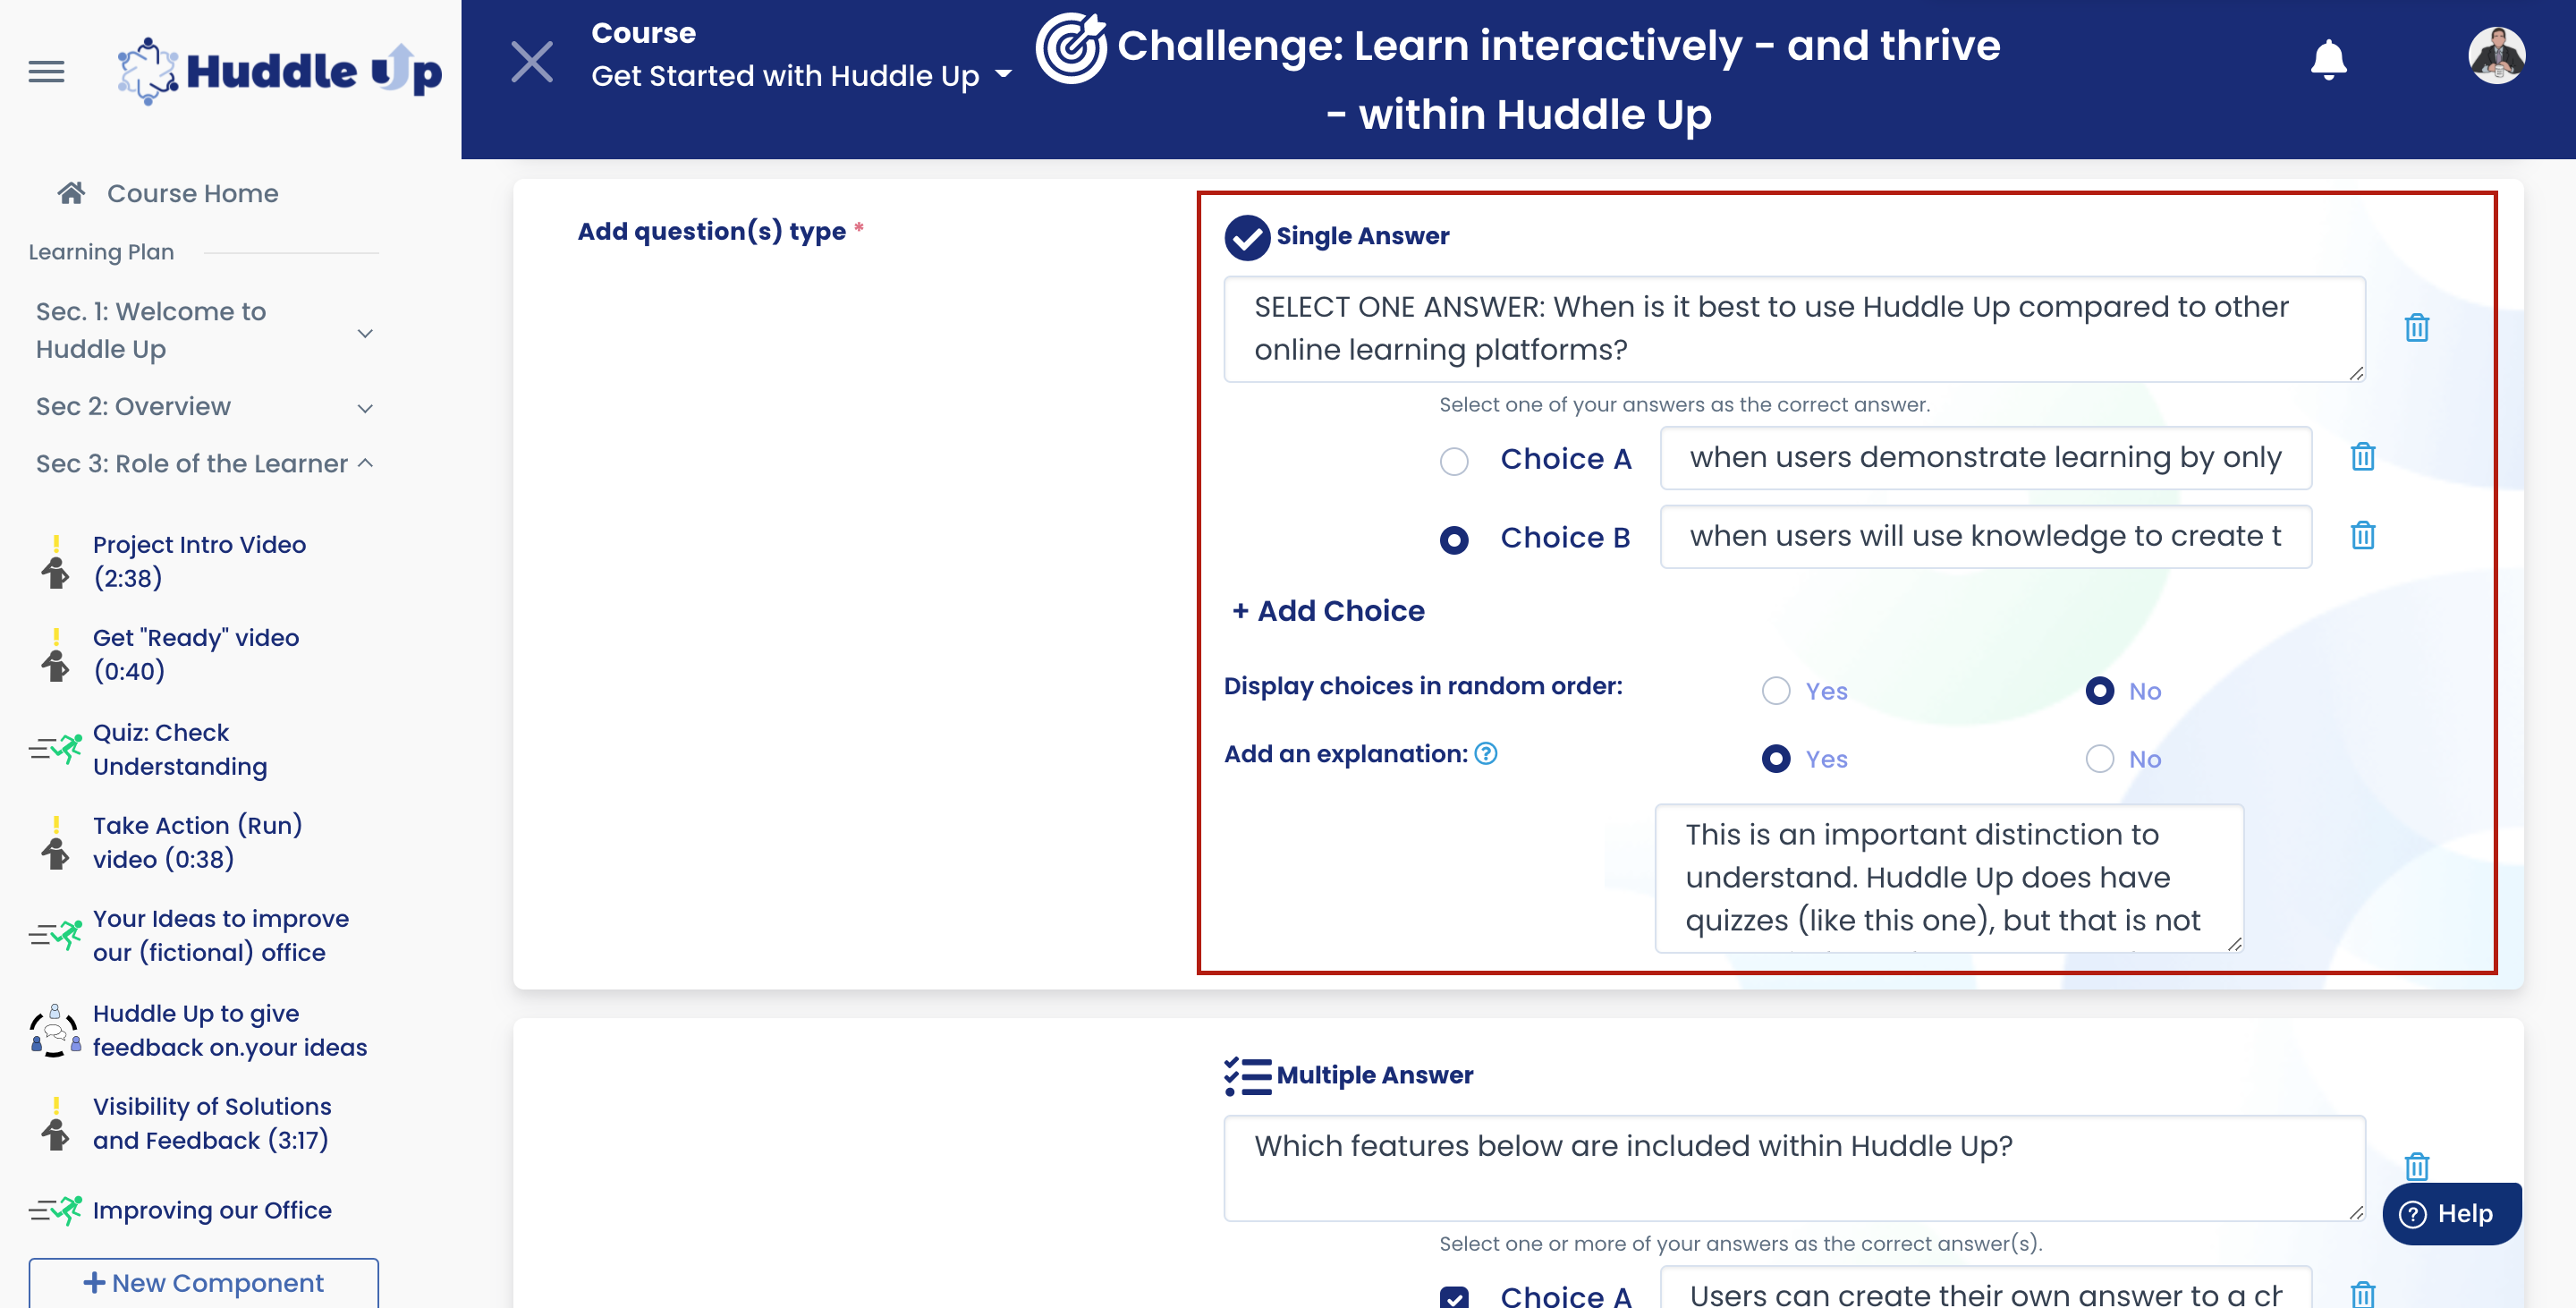Close the challenge editor with X icon
The image size is (2576, 1308).
tap(532, 62)
